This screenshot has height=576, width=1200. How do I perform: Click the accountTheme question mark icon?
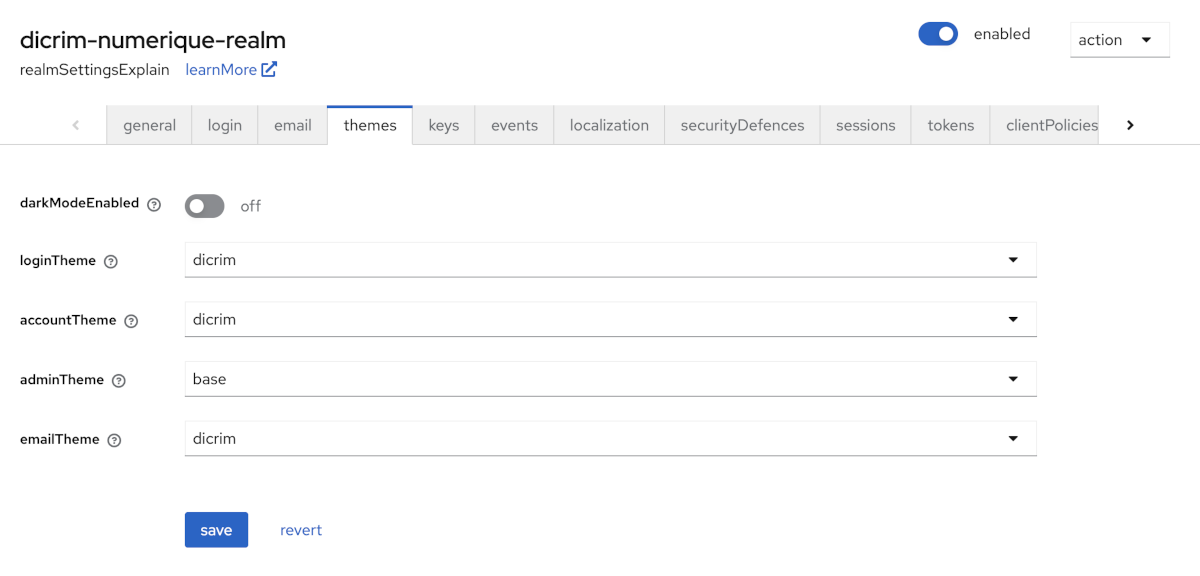pyautogui.click(x=132, y=320)
